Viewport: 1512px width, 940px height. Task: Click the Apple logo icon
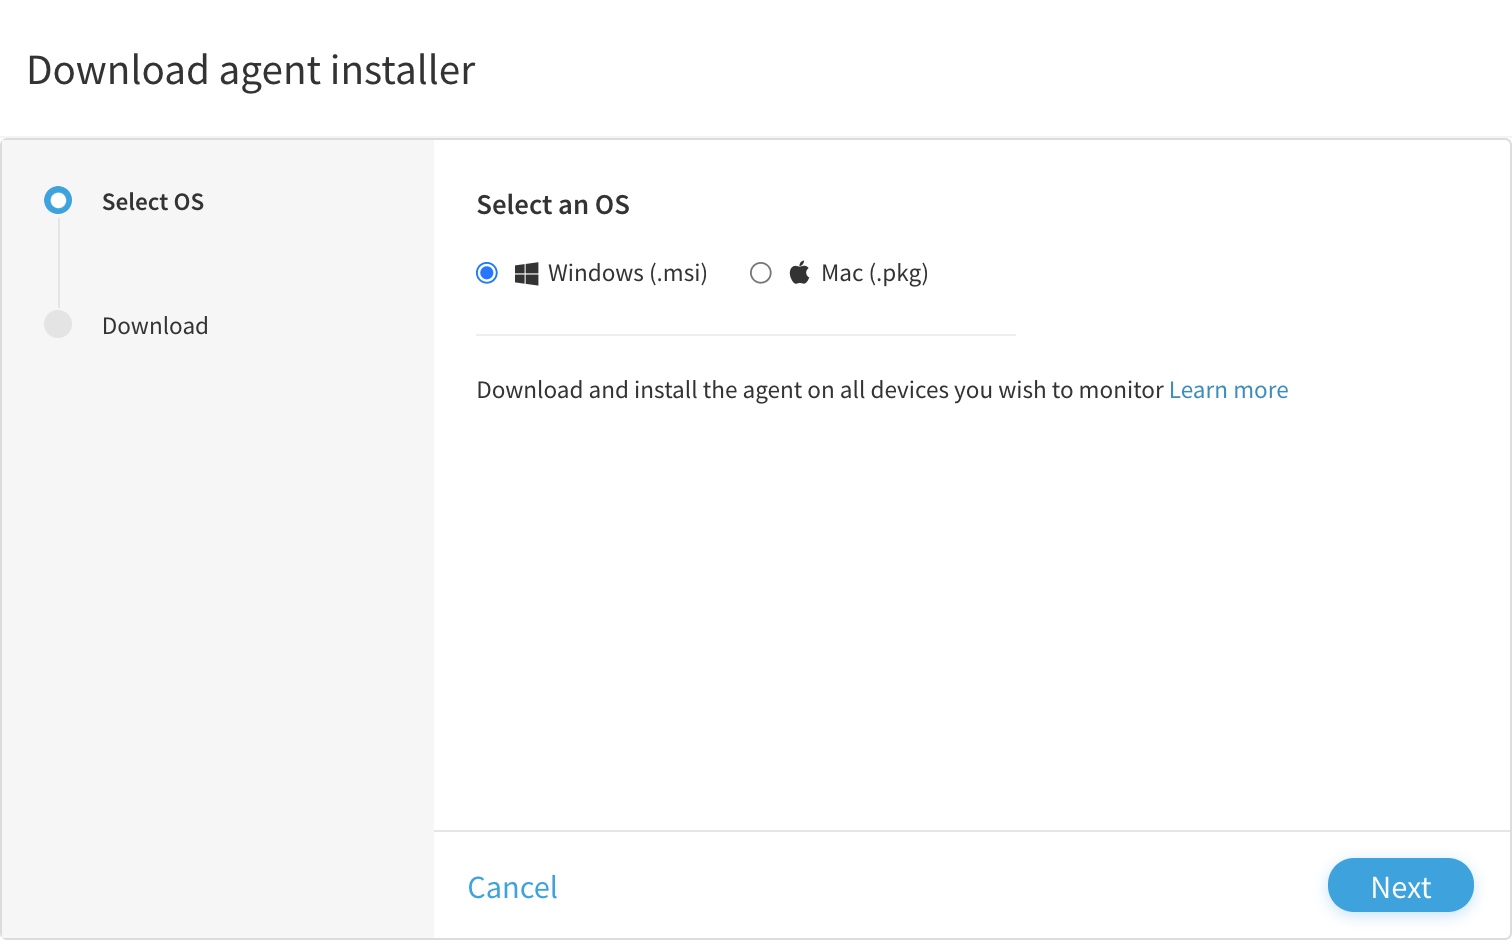[x=799, y=272]
